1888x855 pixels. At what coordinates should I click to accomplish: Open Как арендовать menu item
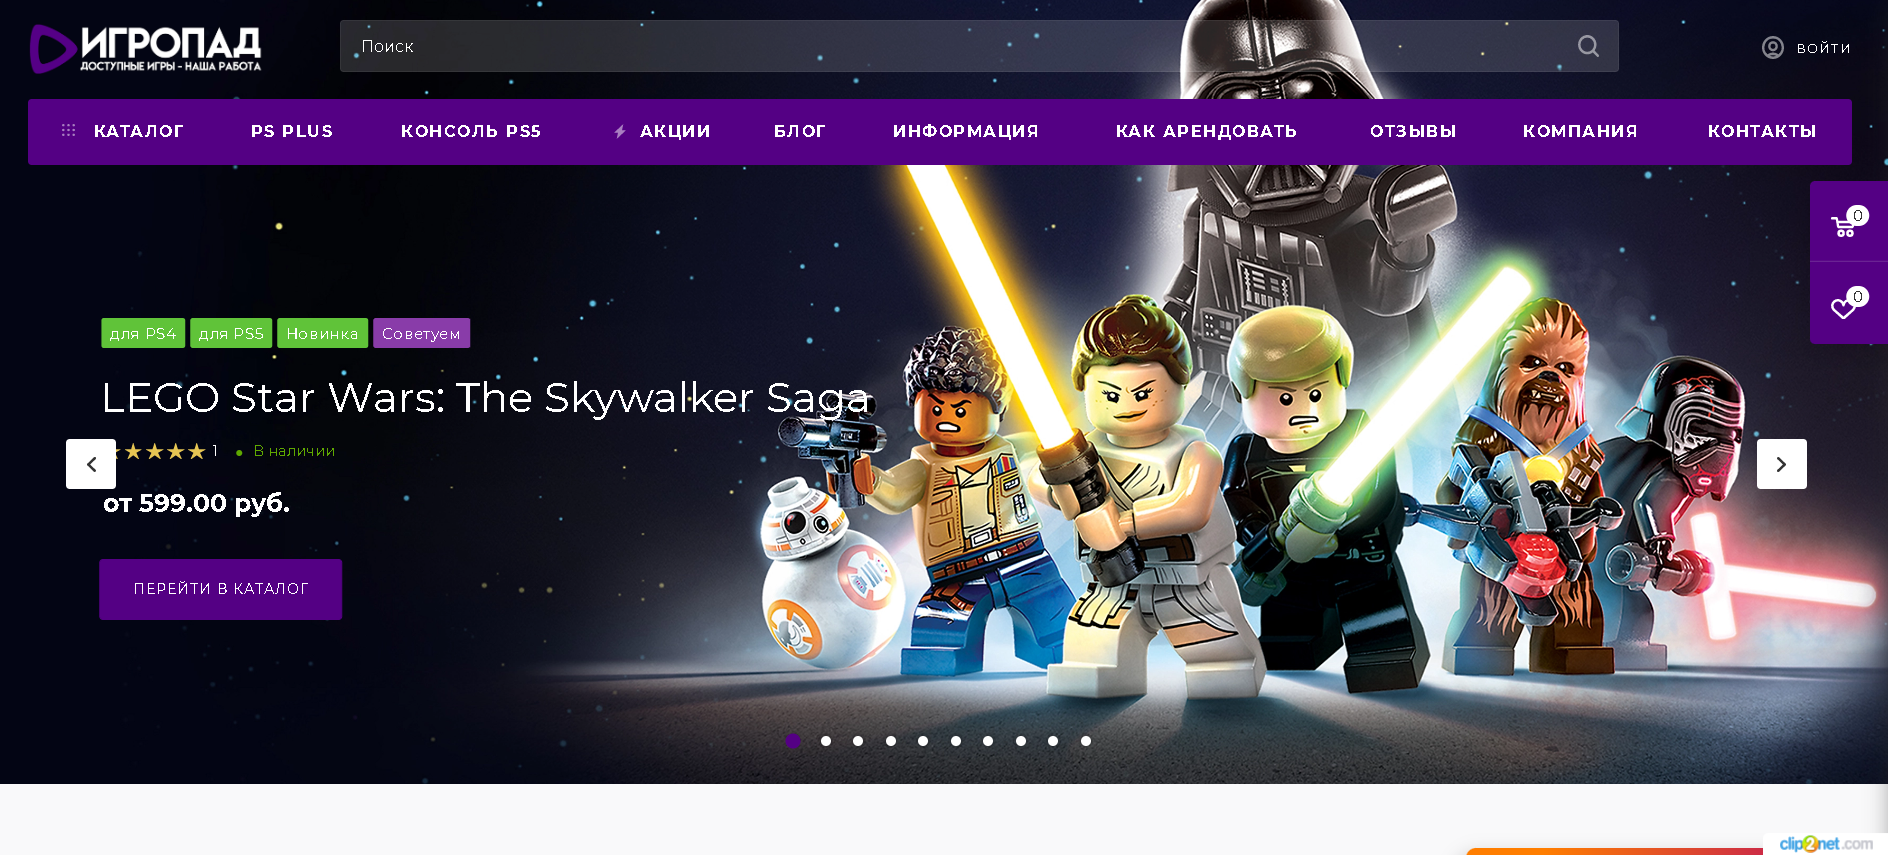coord(1206,131)
